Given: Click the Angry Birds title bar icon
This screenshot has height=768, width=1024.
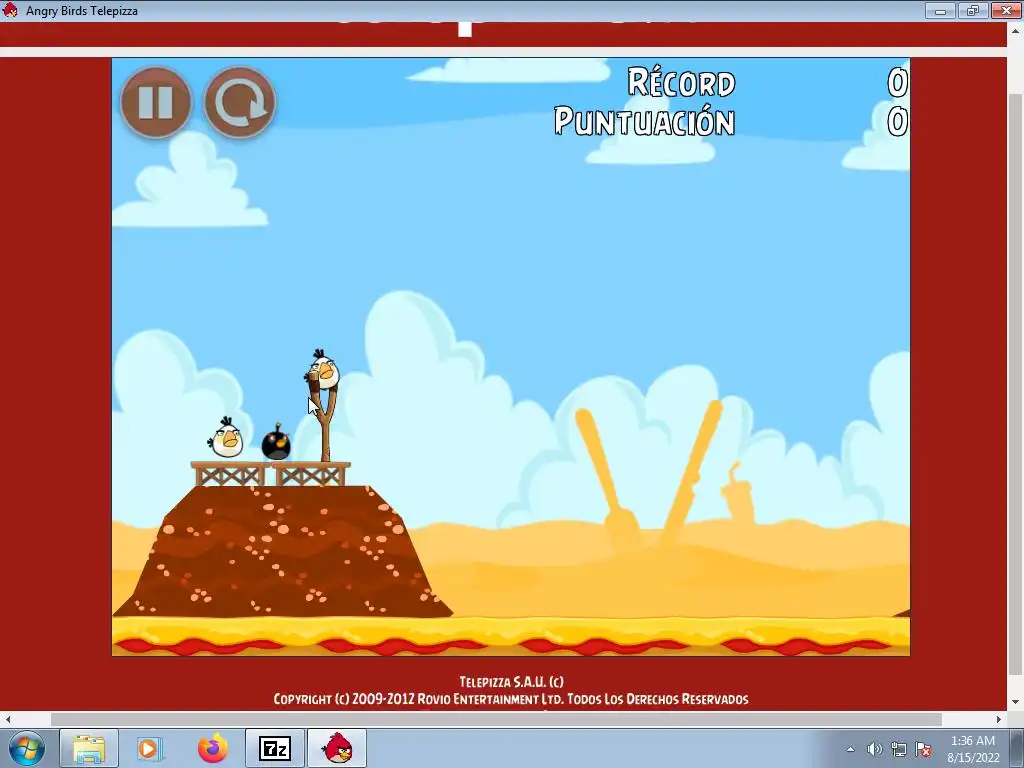Looking at the screenshot, I should 10,10.
